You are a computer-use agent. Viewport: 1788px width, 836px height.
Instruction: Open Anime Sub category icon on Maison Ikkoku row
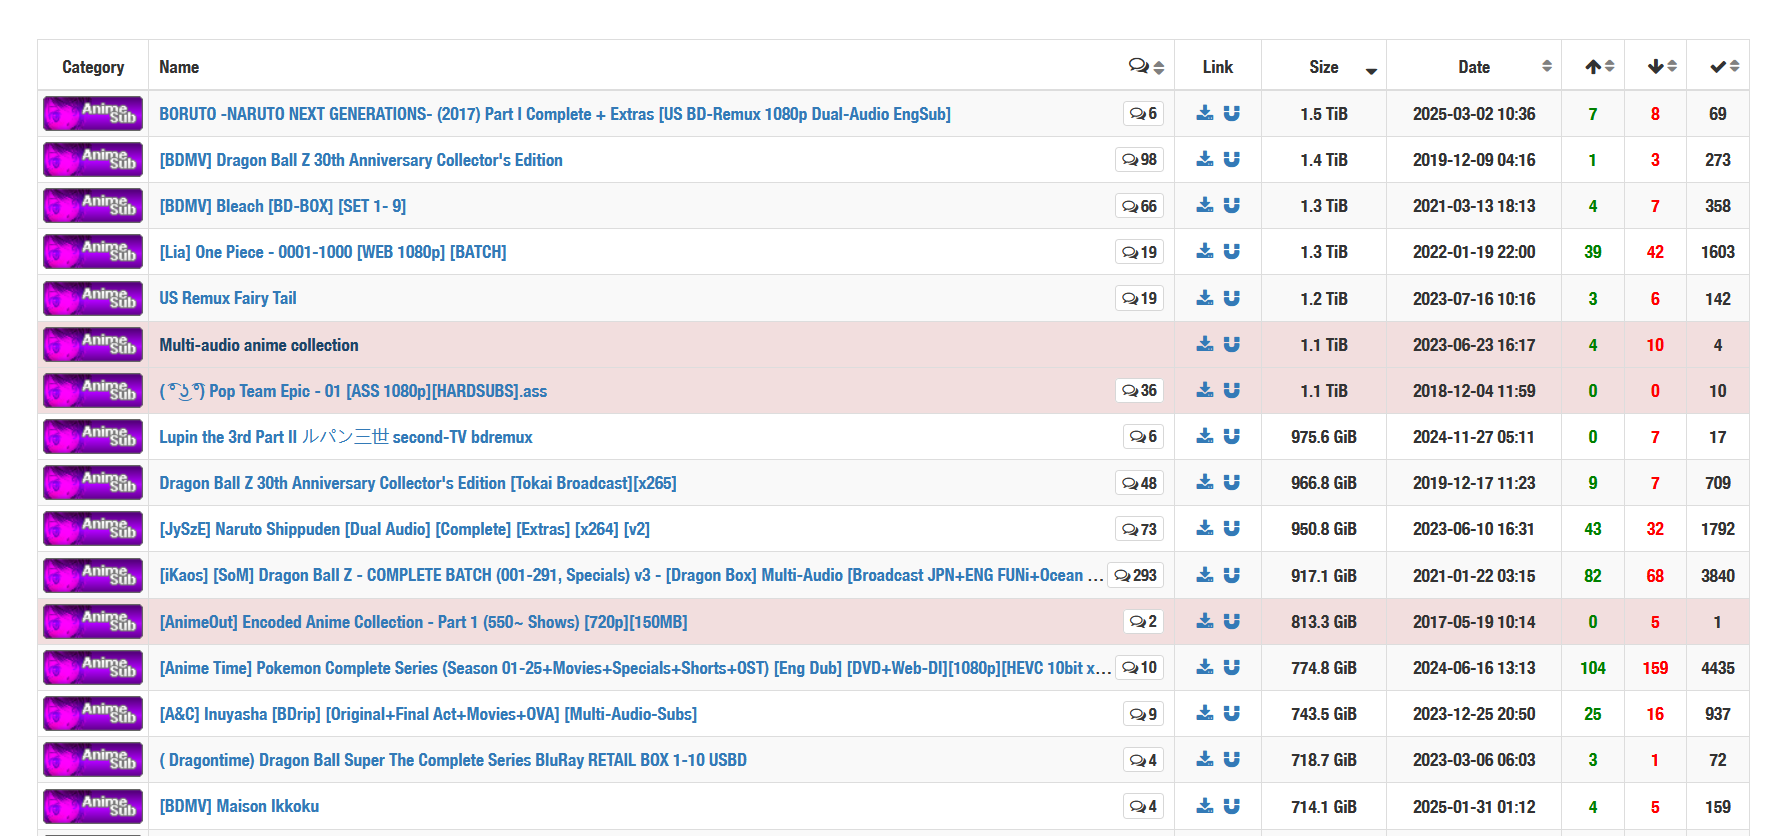click(93, 806)
